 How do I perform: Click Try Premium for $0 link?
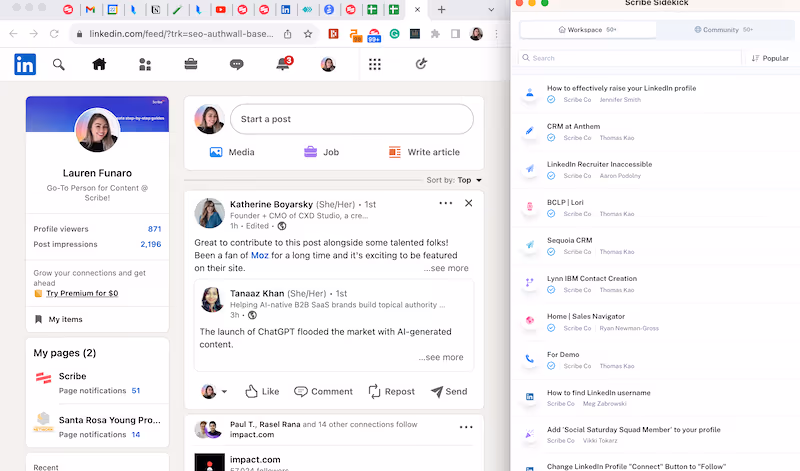pos(82,293)
